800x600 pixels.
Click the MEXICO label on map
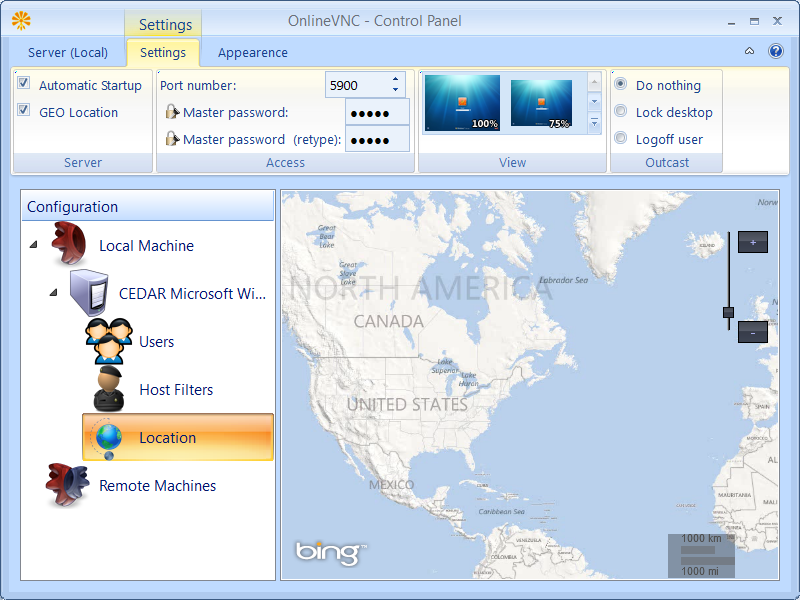[x=391, y=485]
